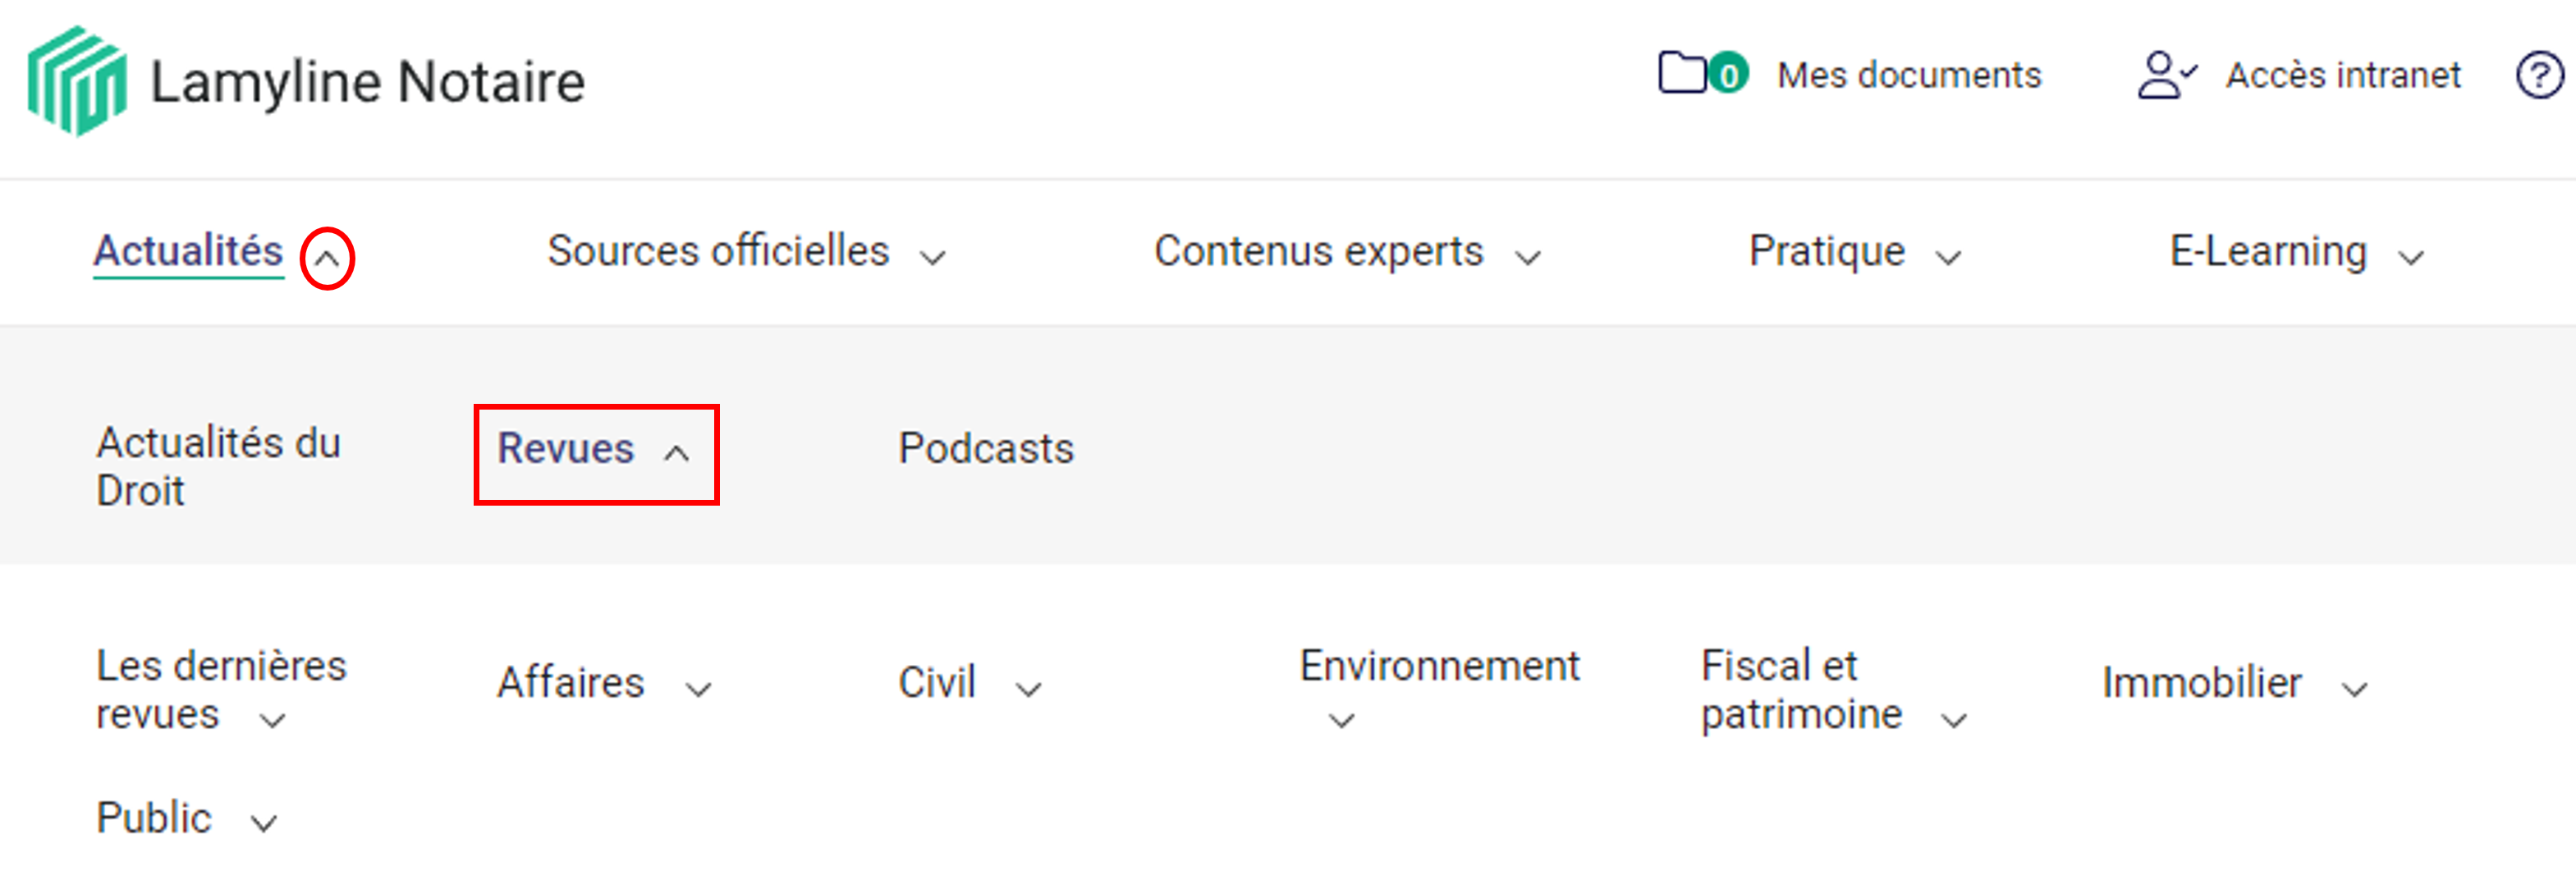Image resolution: width=2576 pixels, height=889 pixels.
Task: Collapse the Revues submenu chevron
Action: pos(677,454)
